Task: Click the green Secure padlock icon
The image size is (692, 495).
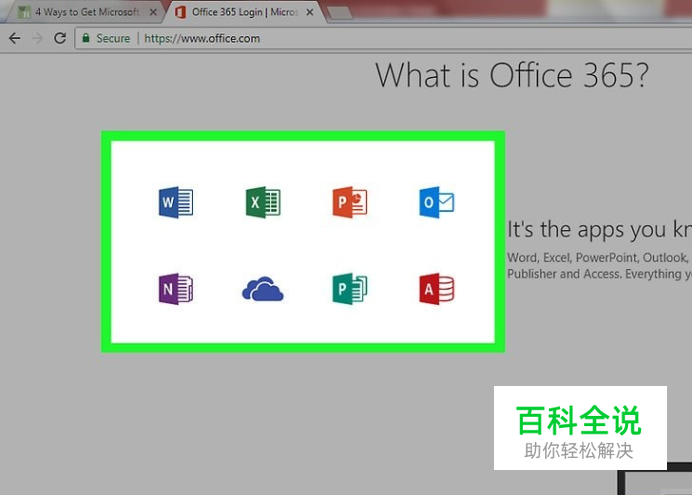Action: point(86,38)
